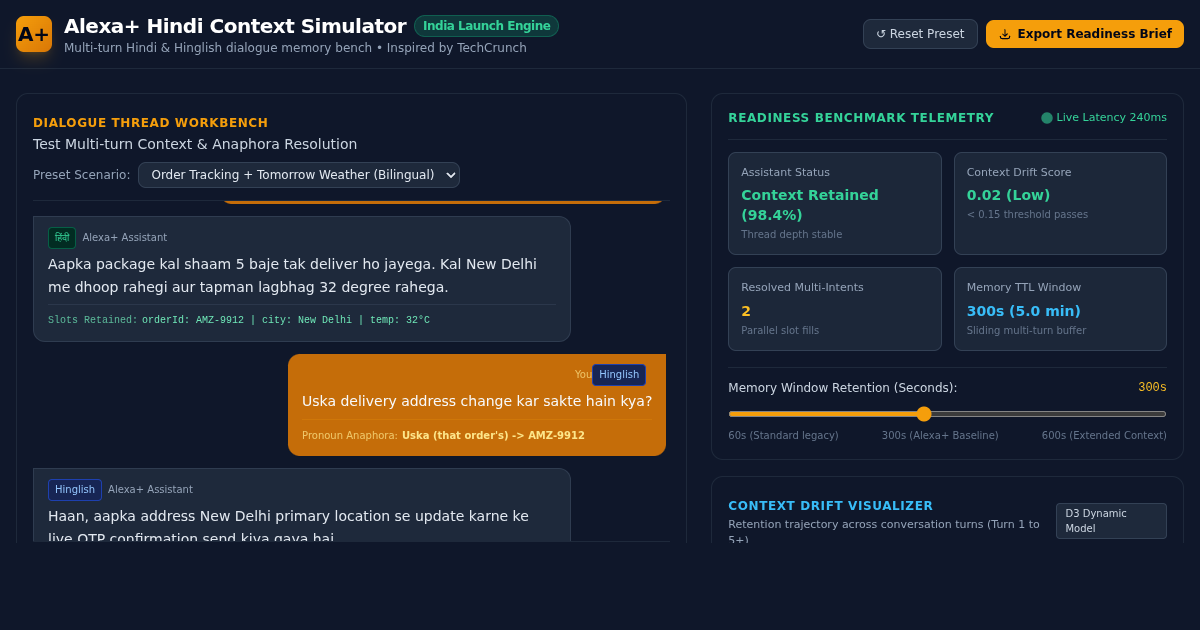Click Reset Preset button

[x=920, y=34]
